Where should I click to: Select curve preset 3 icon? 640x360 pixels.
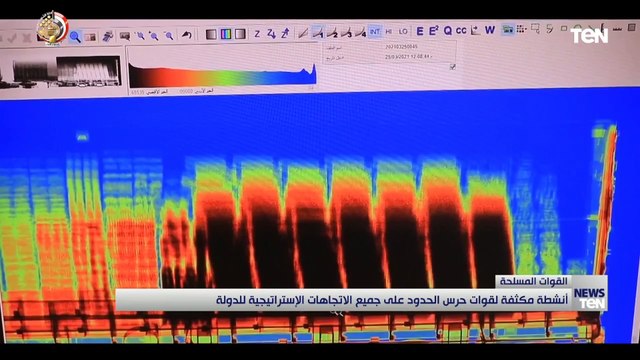point(347,32)
